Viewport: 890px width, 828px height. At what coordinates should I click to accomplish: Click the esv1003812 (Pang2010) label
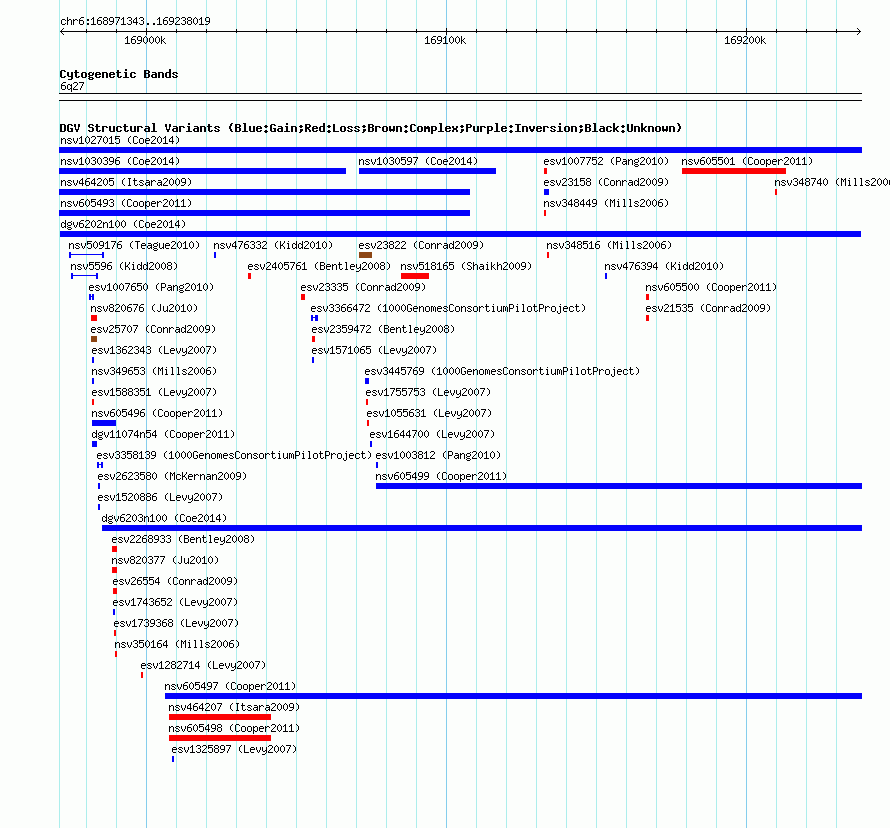[x=438, y=455]
